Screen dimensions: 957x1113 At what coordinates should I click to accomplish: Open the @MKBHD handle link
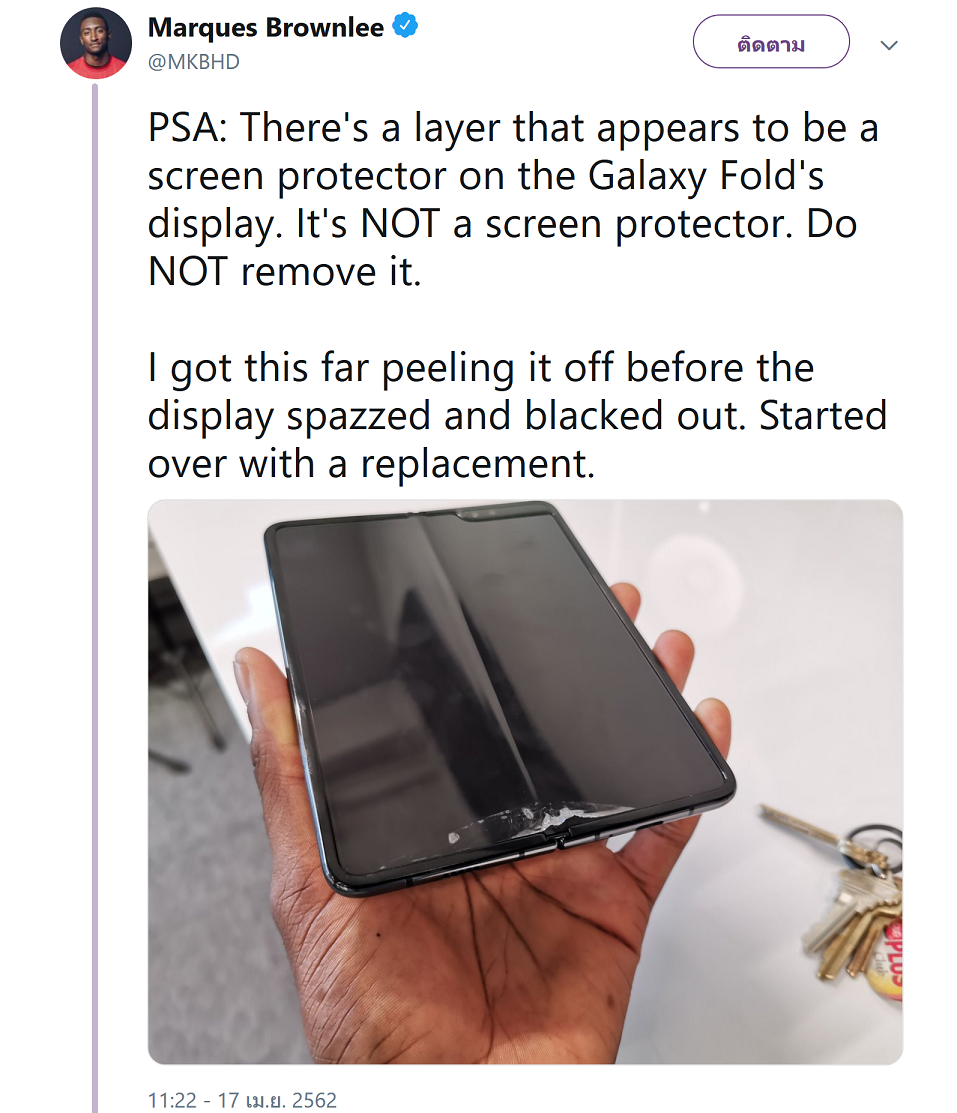[194, 62]
